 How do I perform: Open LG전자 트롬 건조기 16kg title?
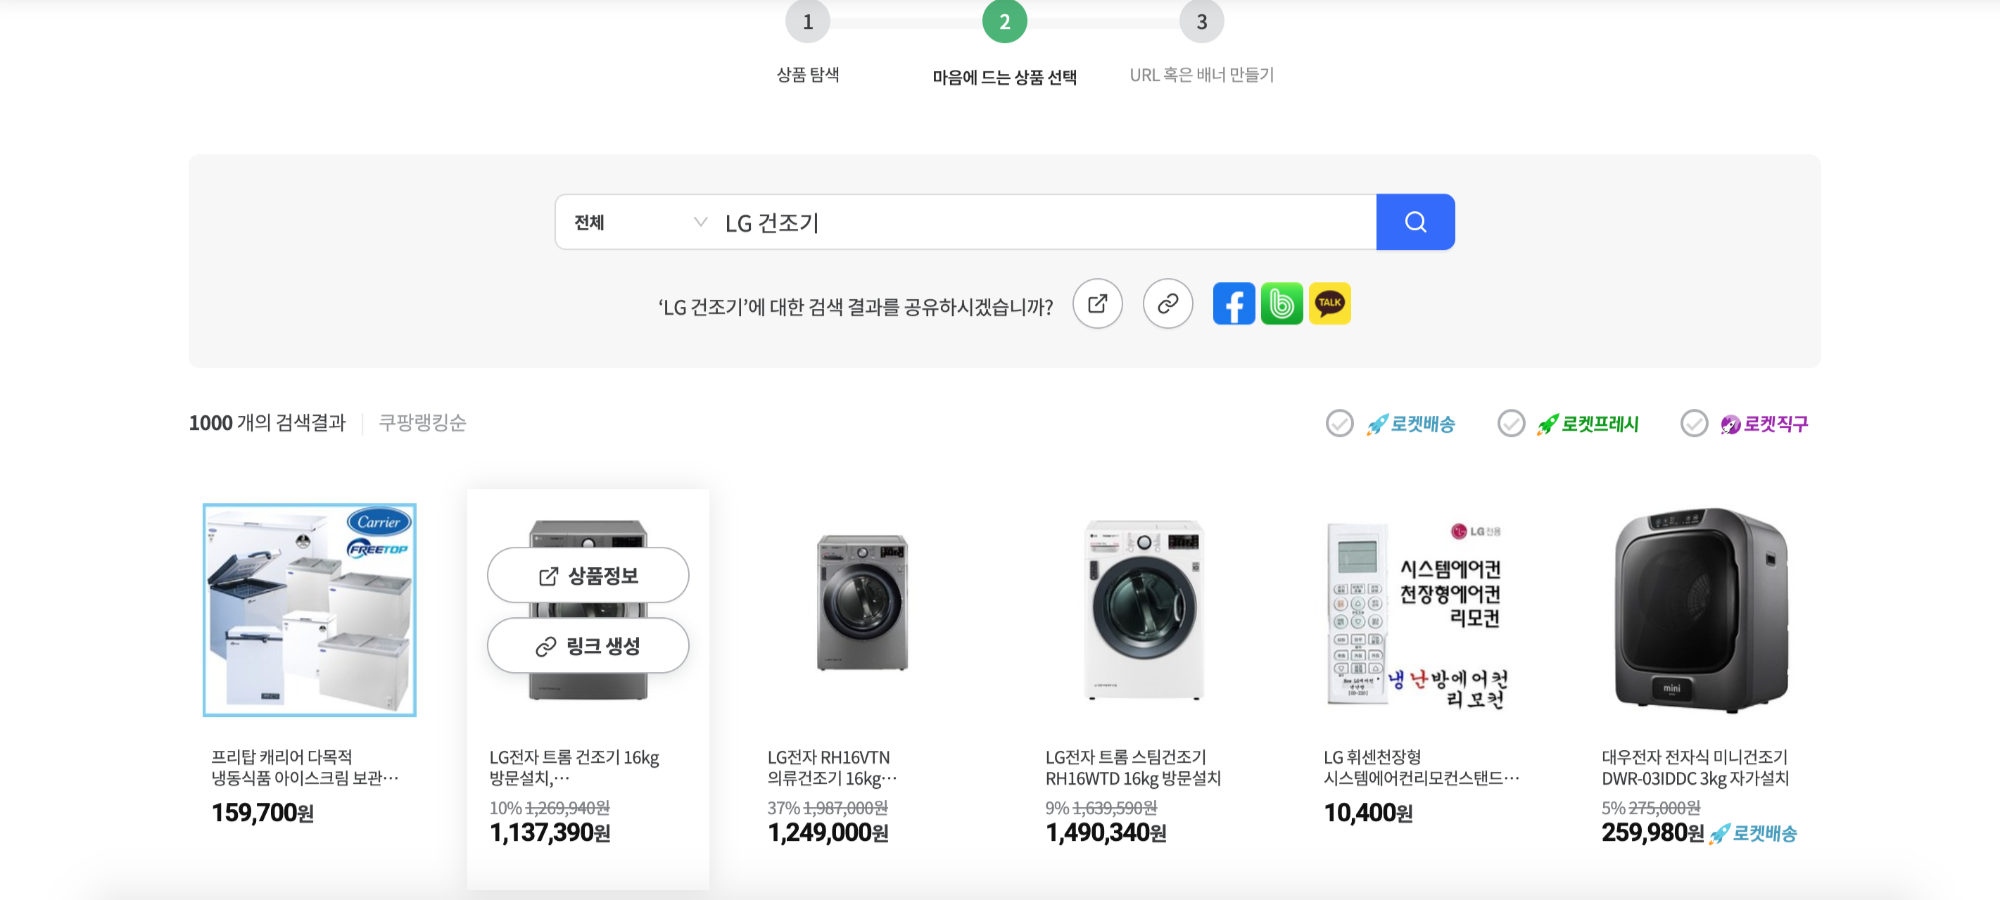[x=574, y=768]
